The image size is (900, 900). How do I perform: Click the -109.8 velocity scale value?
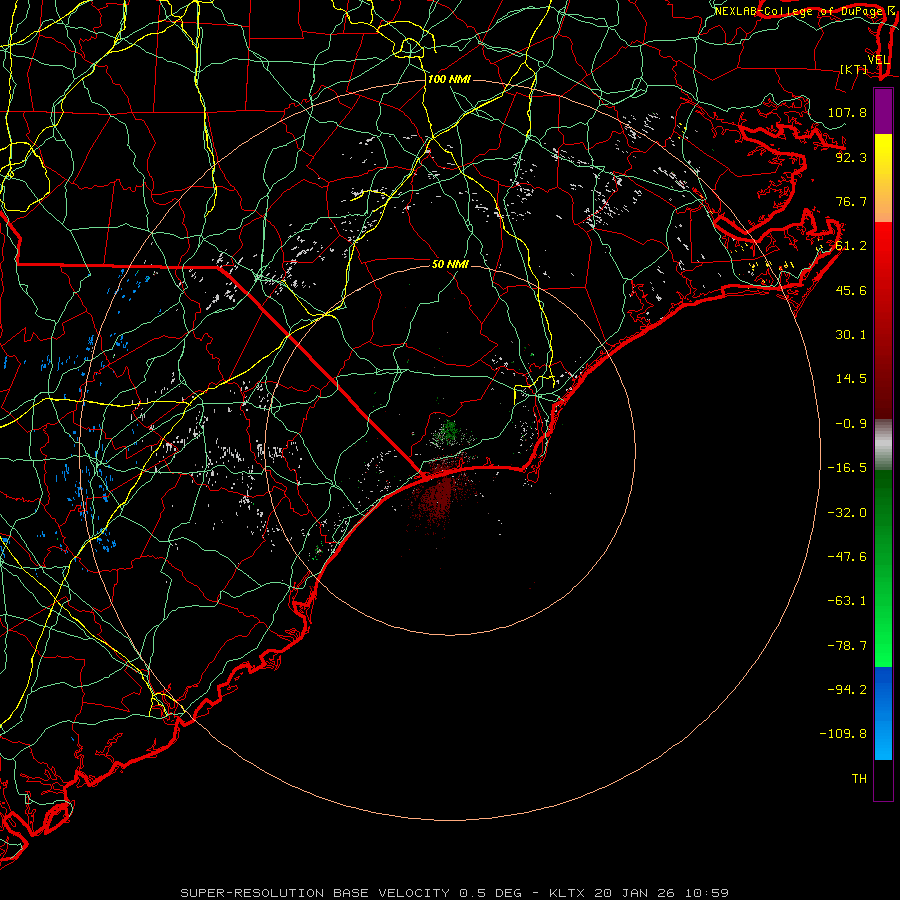843,734
